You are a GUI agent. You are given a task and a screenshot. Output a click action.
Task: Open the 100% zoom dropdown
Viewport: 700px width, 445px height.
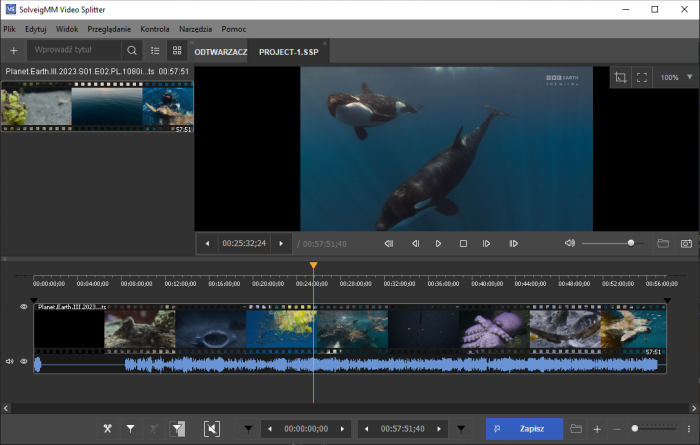[x=676, y=77]
